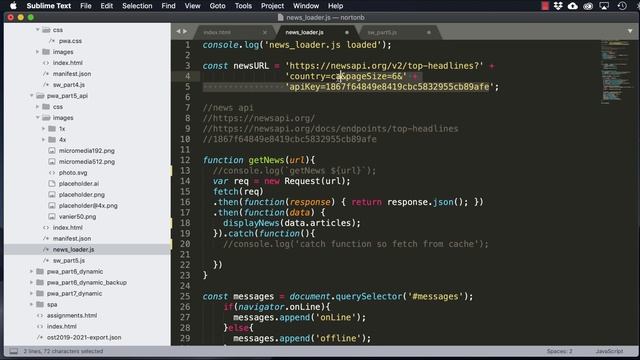Open the Apple menu

tap(13, 6)
